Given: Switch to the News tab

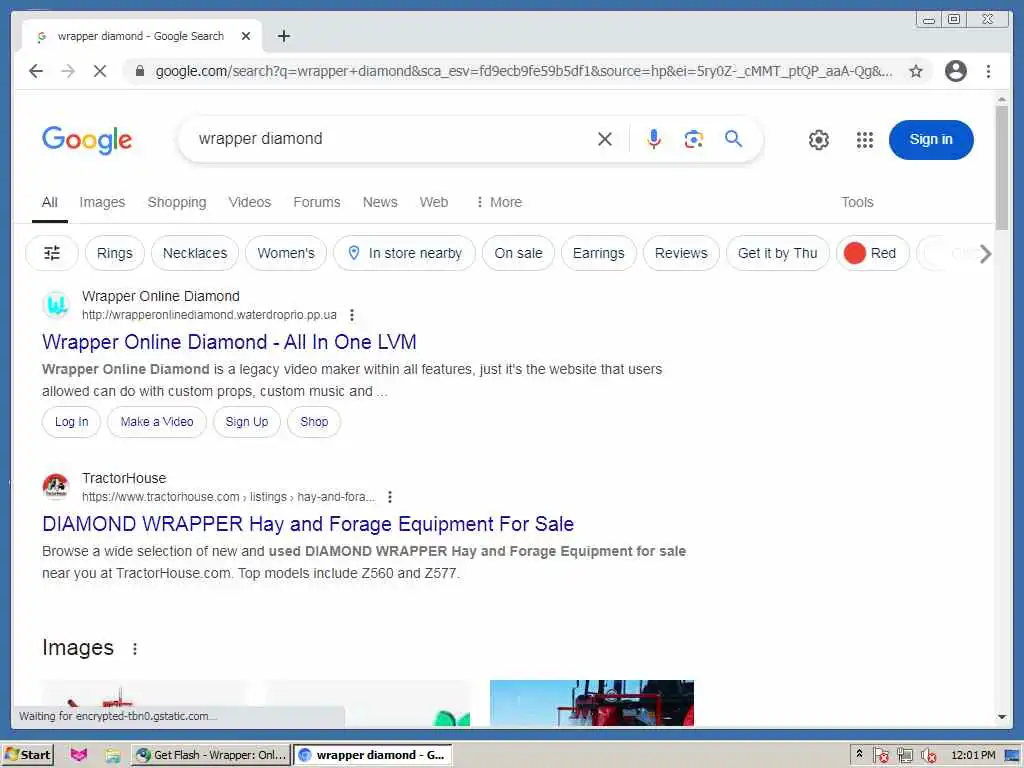Looking at the screenshot, I should (x=380, y=202).
